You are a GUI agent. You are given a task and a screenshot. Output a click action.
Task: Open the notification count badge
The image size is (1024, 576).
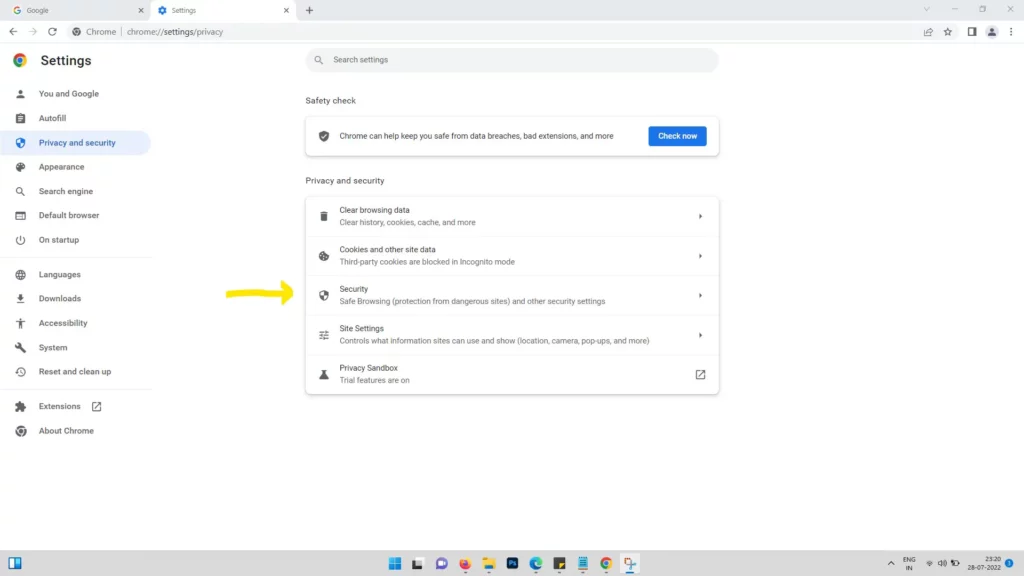tap(1009, 563)
